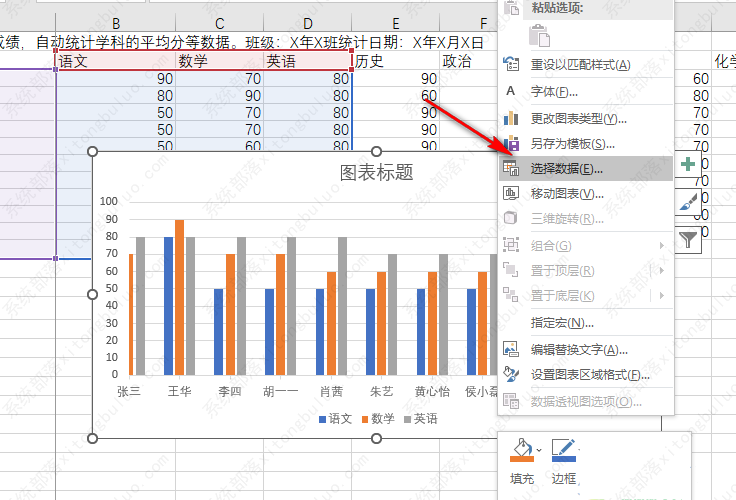Click the Select Data table icon
This screenshot has width=736, height=500.
pyautogui.click(x=511, y=168)
